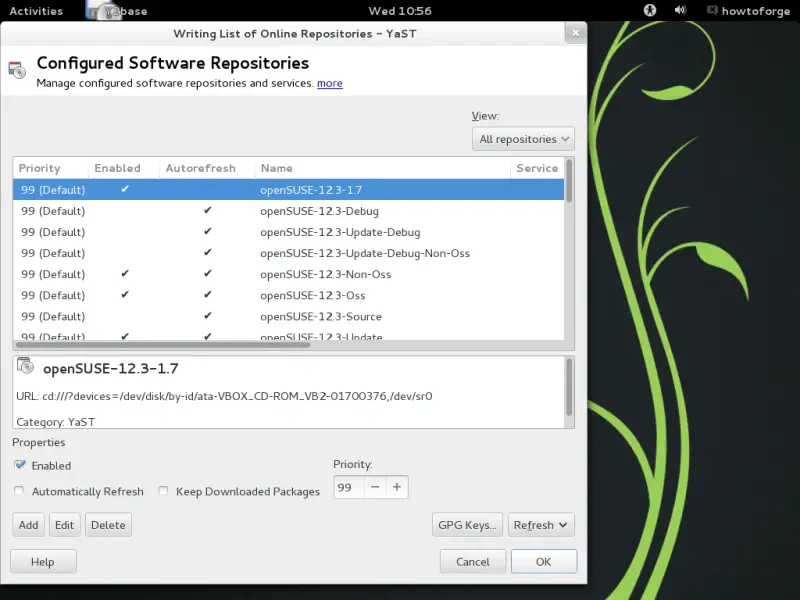The width and height of the screenshot is (800, 600).
Task: Sort by the Autorefresh column header
Action: [207, 168]
